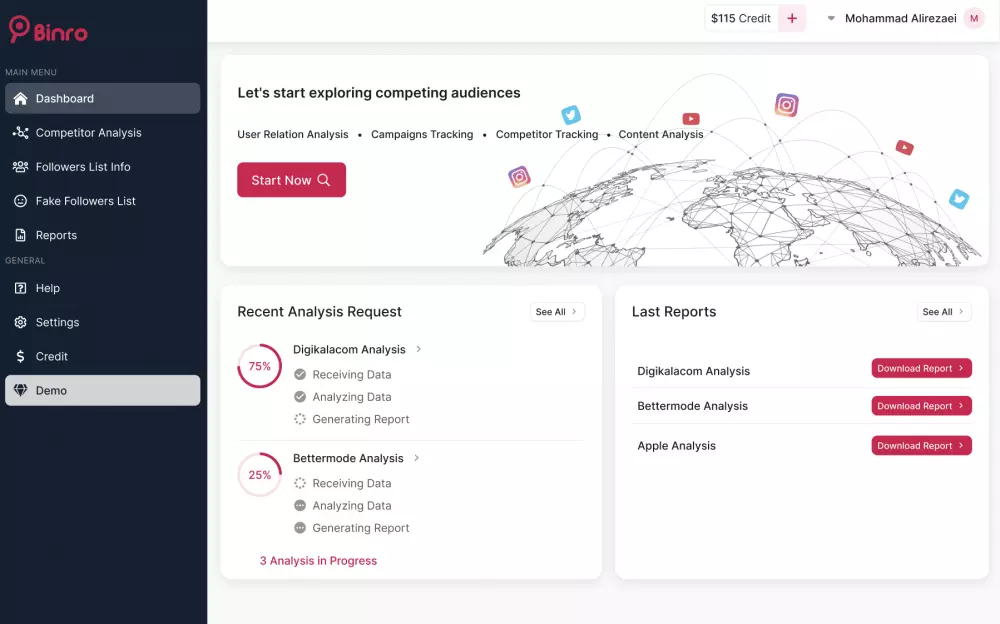
Task: Select the Demo gift box icon
Action: click(x=20, y=391)
